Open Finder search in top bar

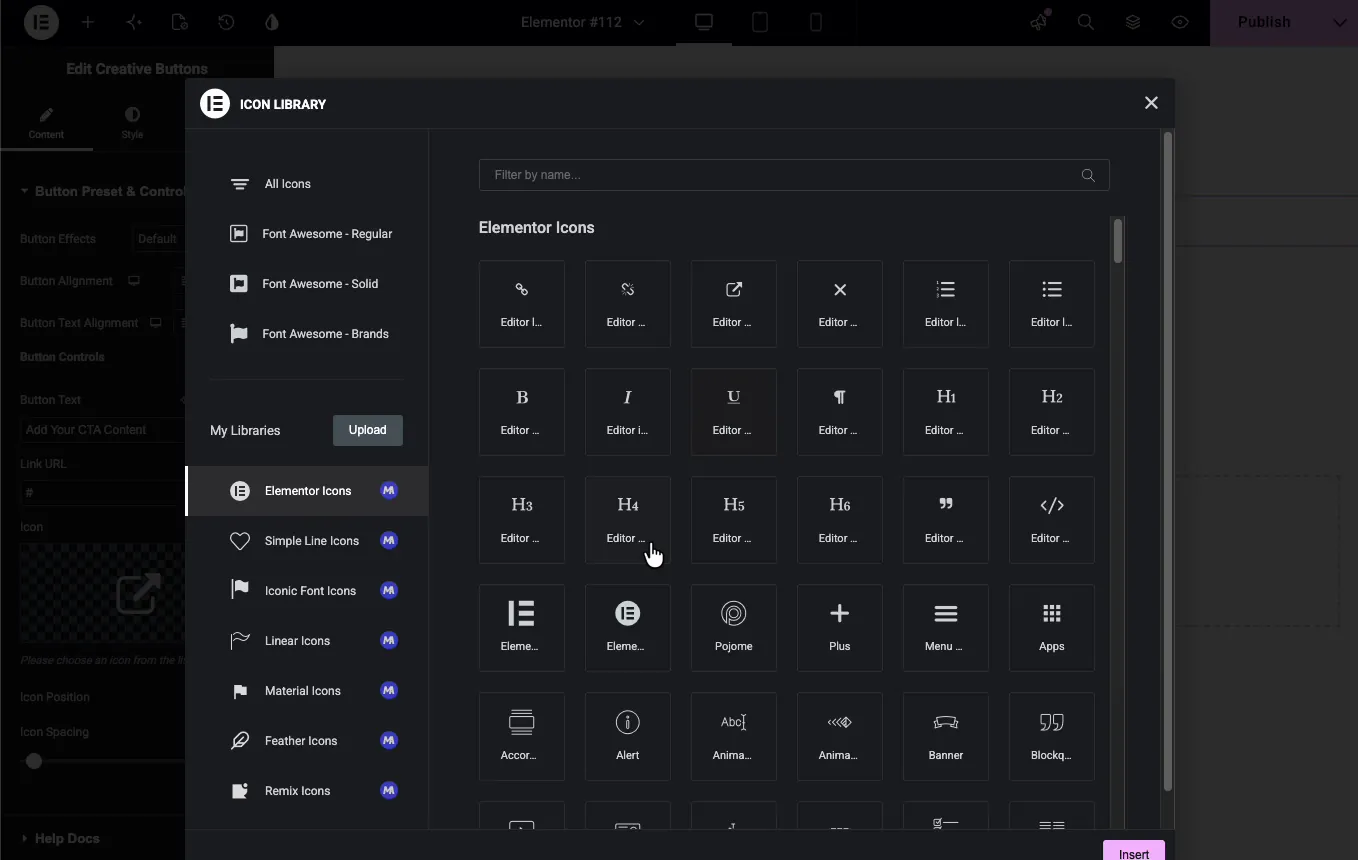[1085, 22]
